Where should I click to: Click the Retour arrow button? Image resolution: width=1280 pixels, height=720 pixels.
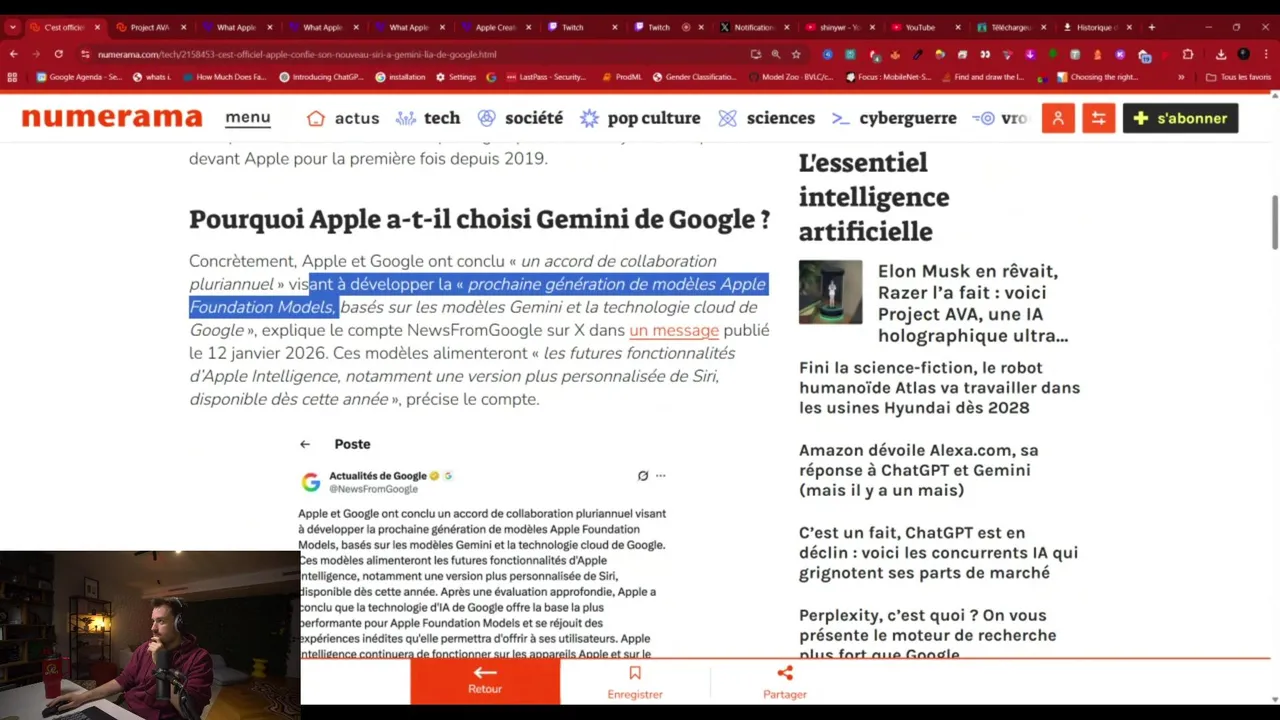[485, 680]
